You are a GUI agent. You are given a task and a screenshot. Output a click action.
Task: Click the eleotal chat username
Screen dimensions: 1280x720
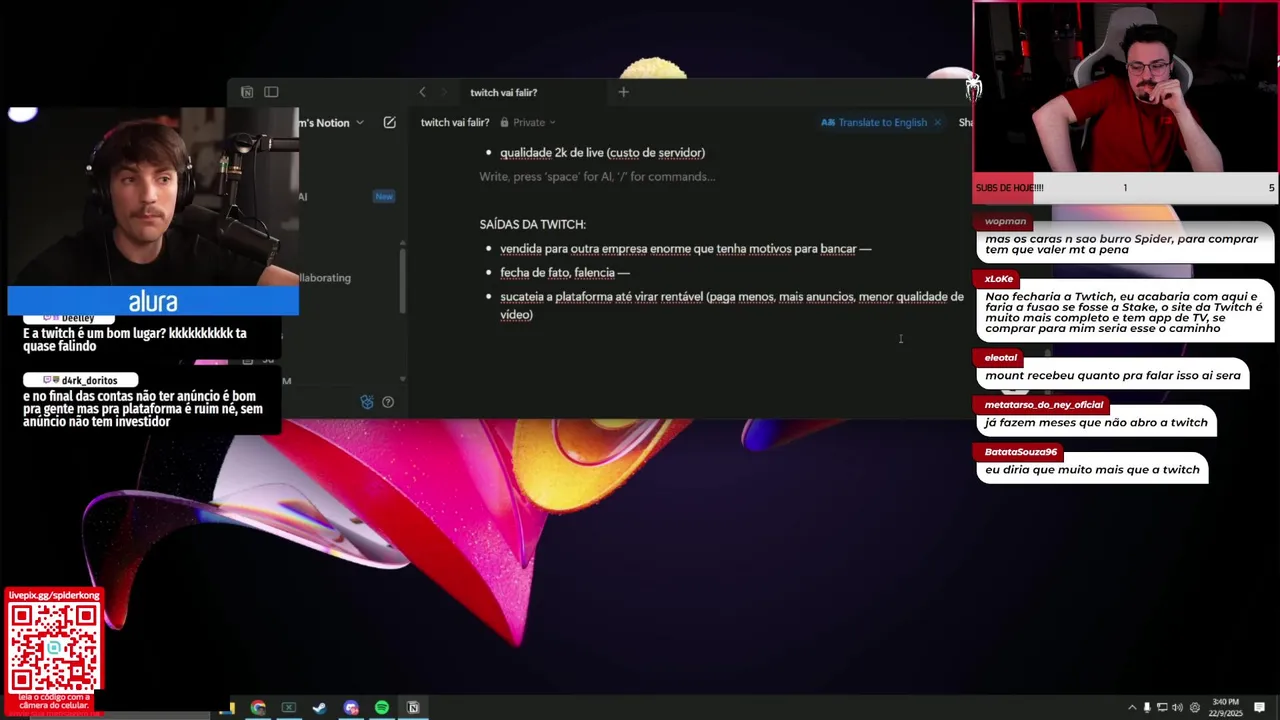click(x=1000, y=357)
